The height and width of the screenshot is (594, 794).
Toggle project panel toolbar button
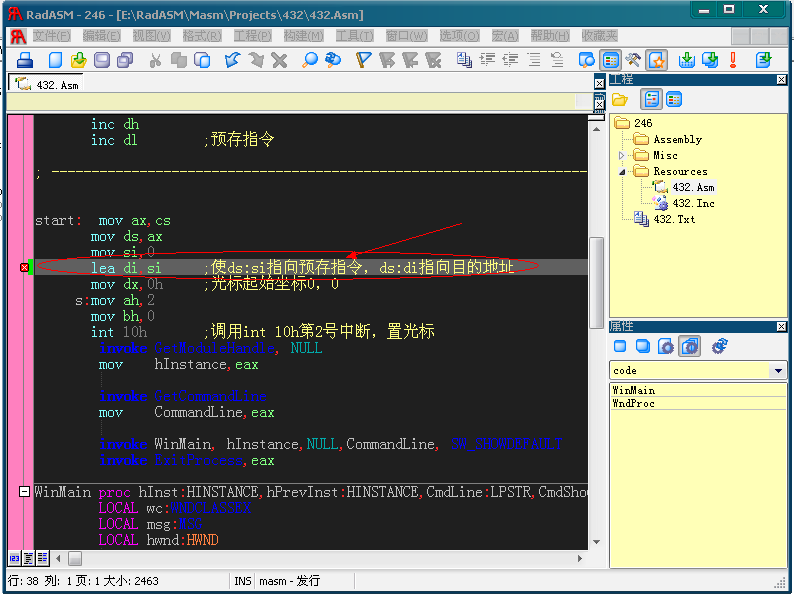coord(611,60)
